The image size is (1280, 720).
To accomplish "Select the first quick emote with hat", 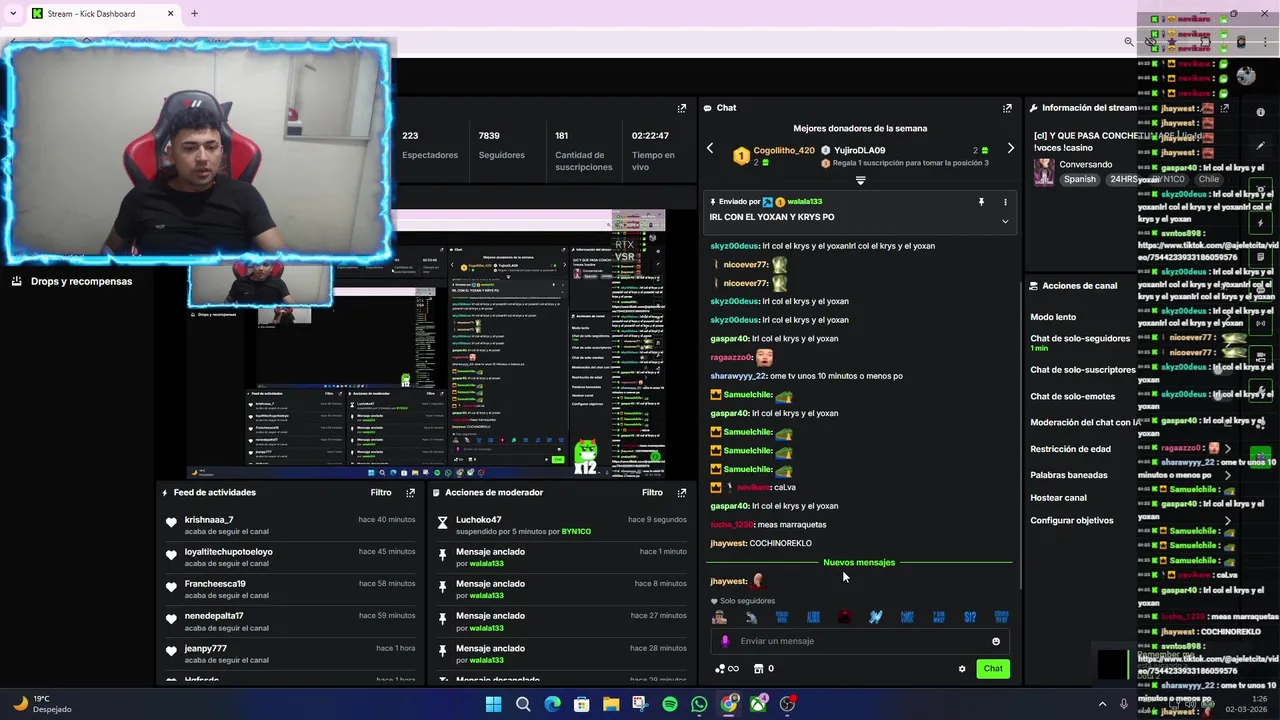I will click(719, 617).
